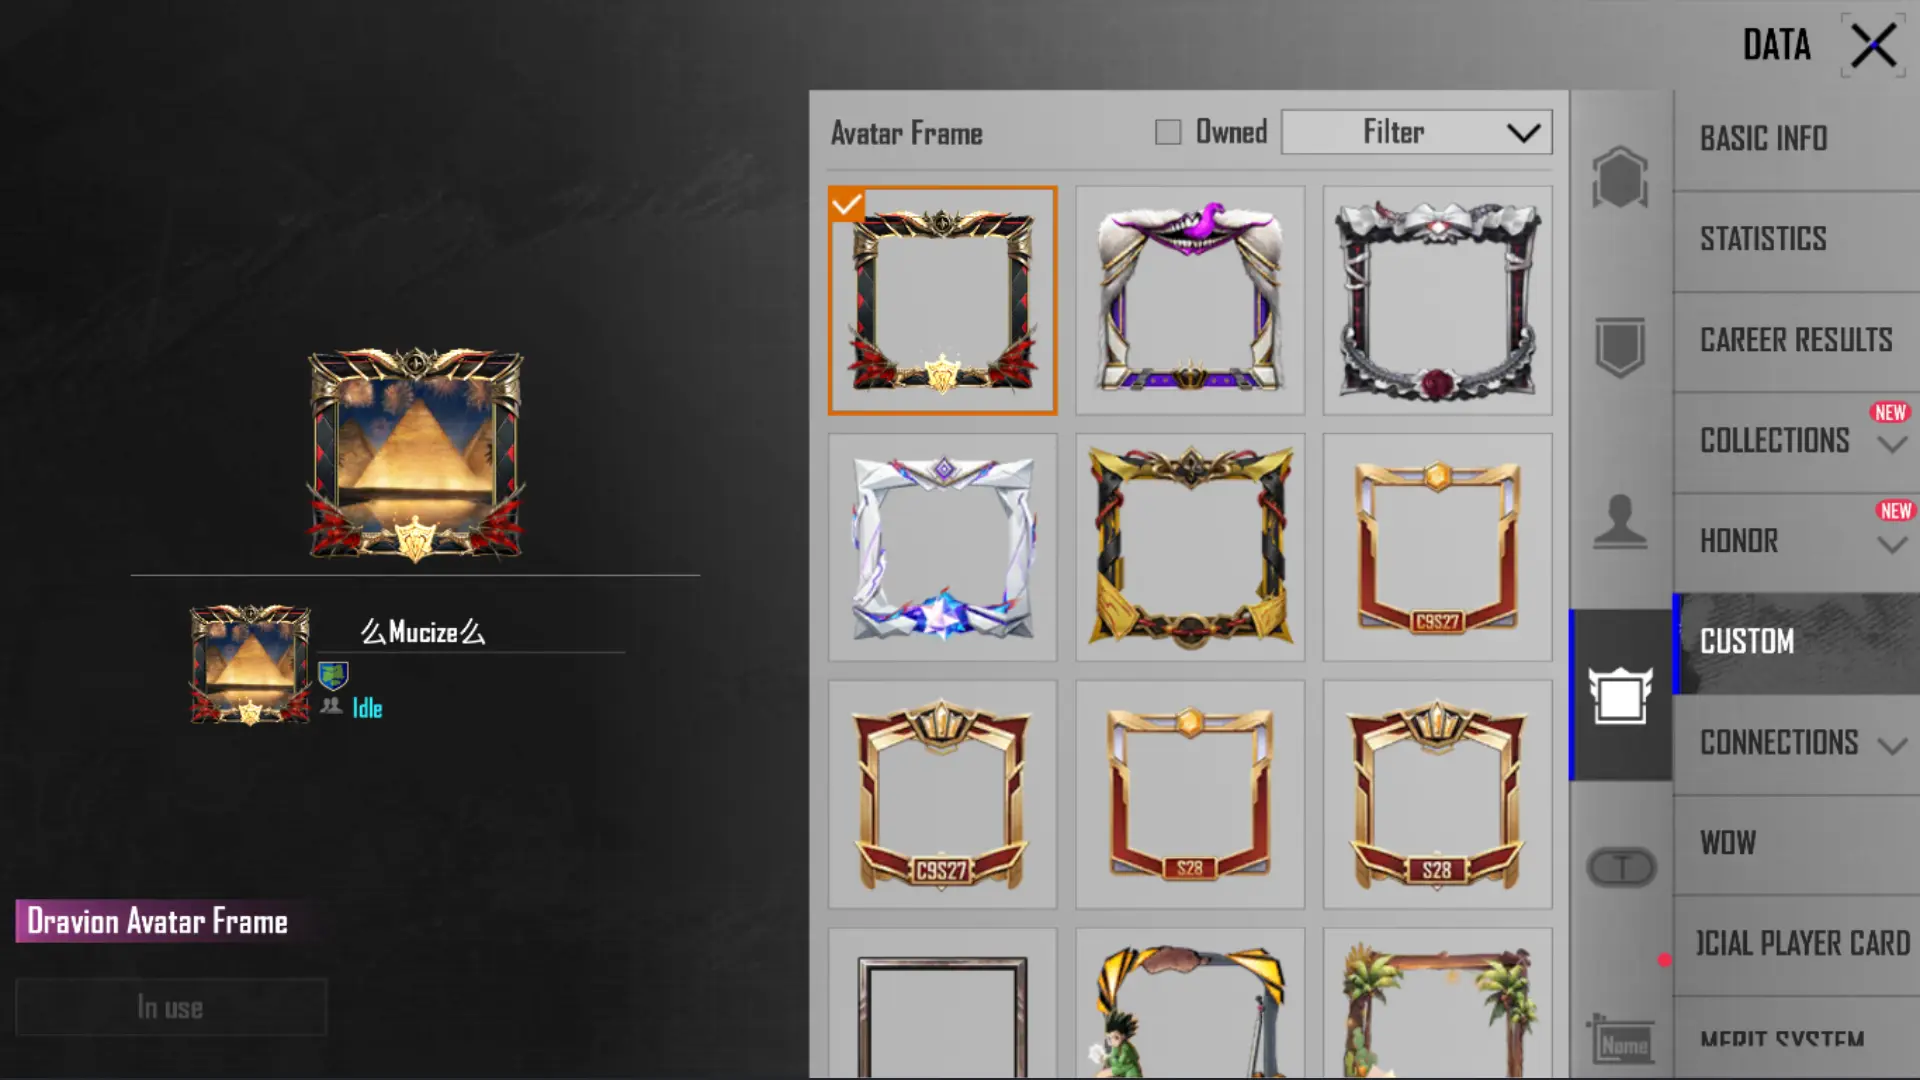
Task: Click the clan shield badge under player name
Action: click(x=333, y=676)
